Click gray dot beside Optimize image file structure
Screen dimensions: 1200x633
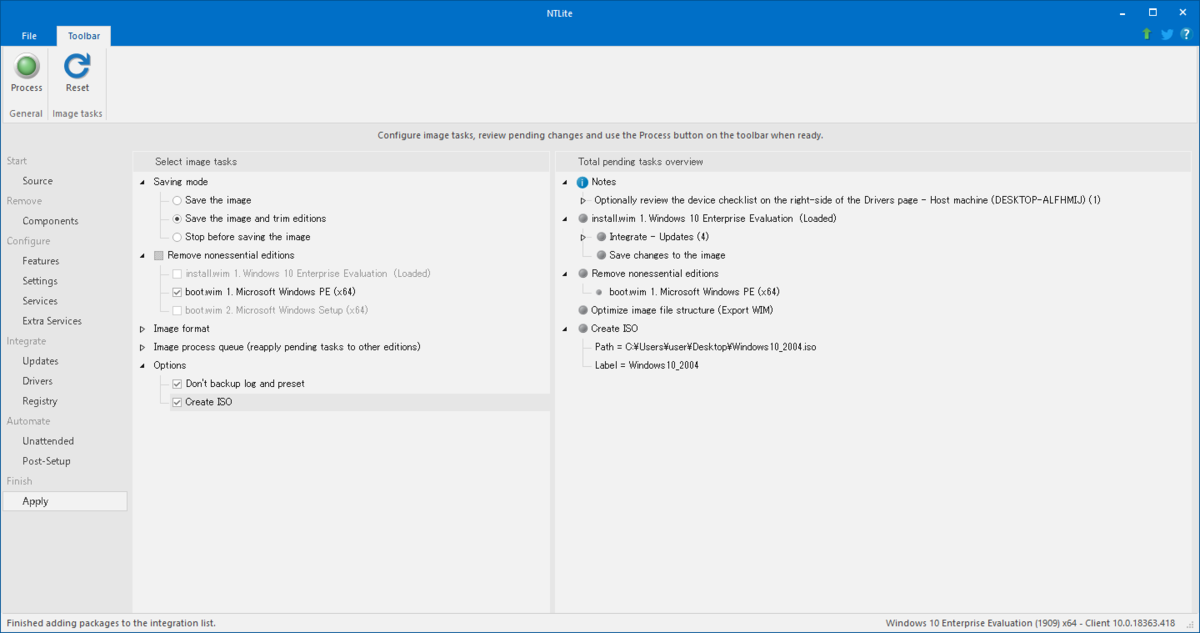coord(583,310)
